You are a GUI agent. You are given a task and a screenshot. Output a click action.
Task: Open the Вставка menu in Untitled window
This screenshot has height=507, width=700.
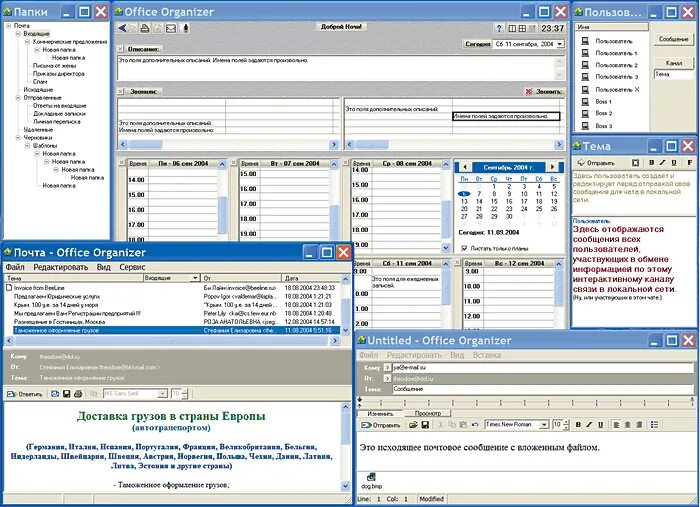(487, 355)
